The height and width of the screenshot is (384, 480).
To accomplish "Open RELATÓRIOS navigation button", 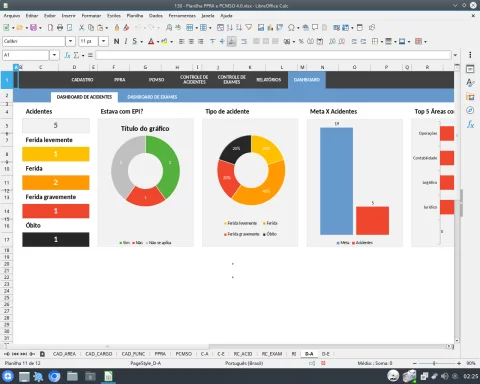I will (269, 80).
